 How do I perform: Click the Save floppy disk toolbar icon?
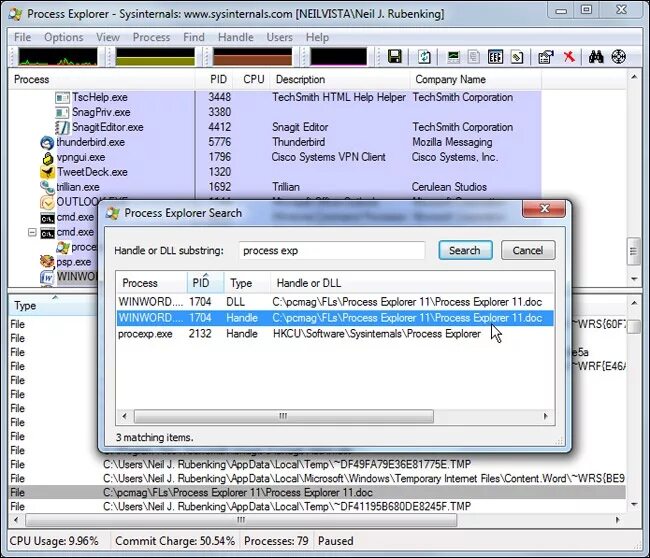(395, 56)
